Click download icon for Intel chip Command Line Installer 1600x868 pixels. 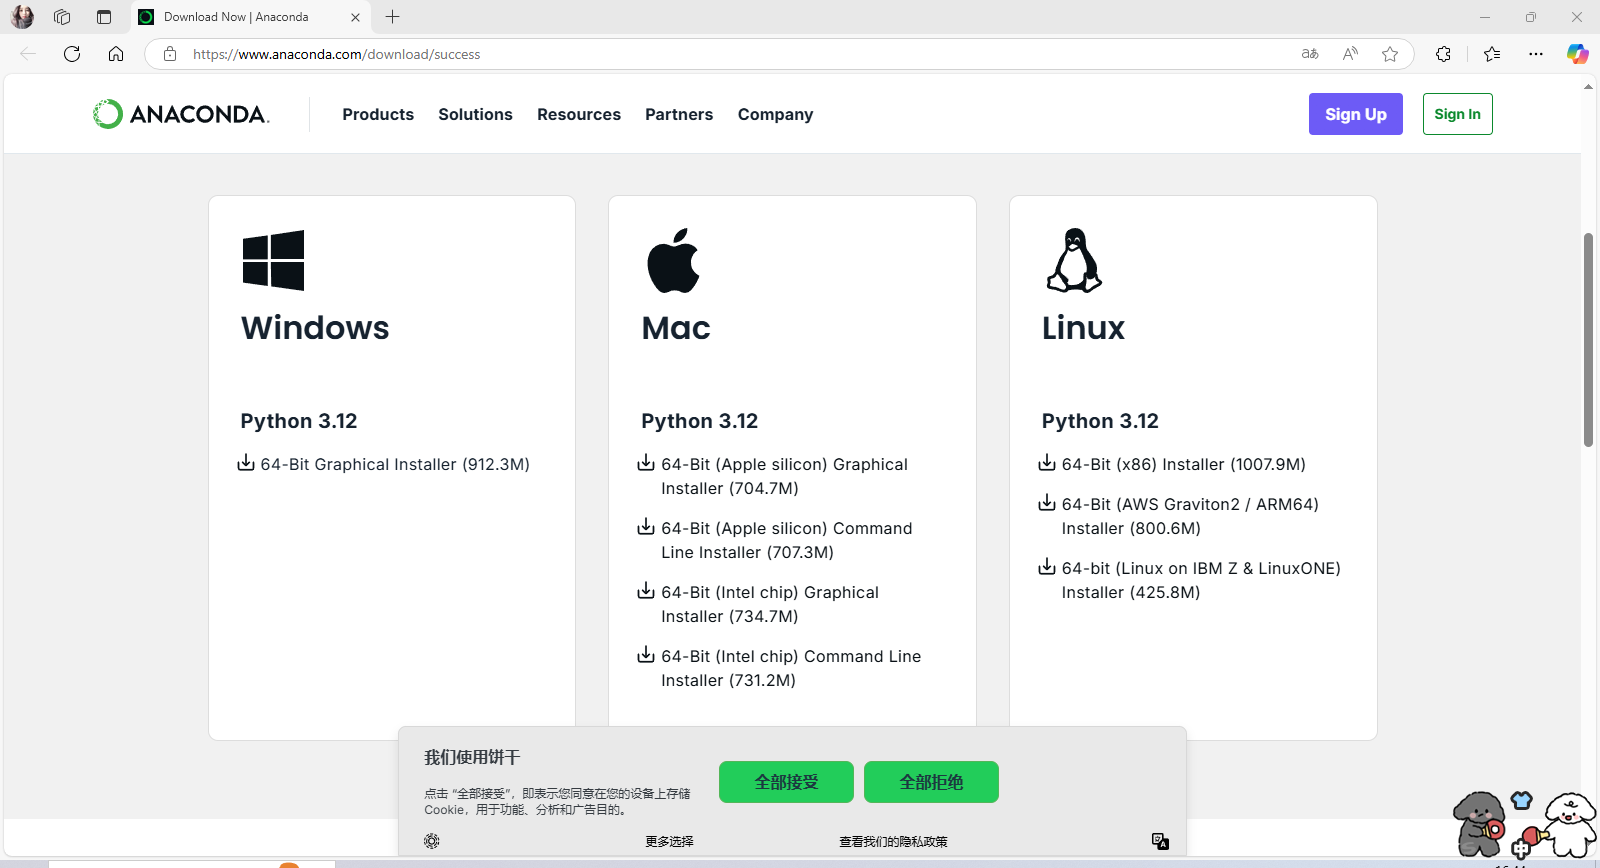[646, 655]
